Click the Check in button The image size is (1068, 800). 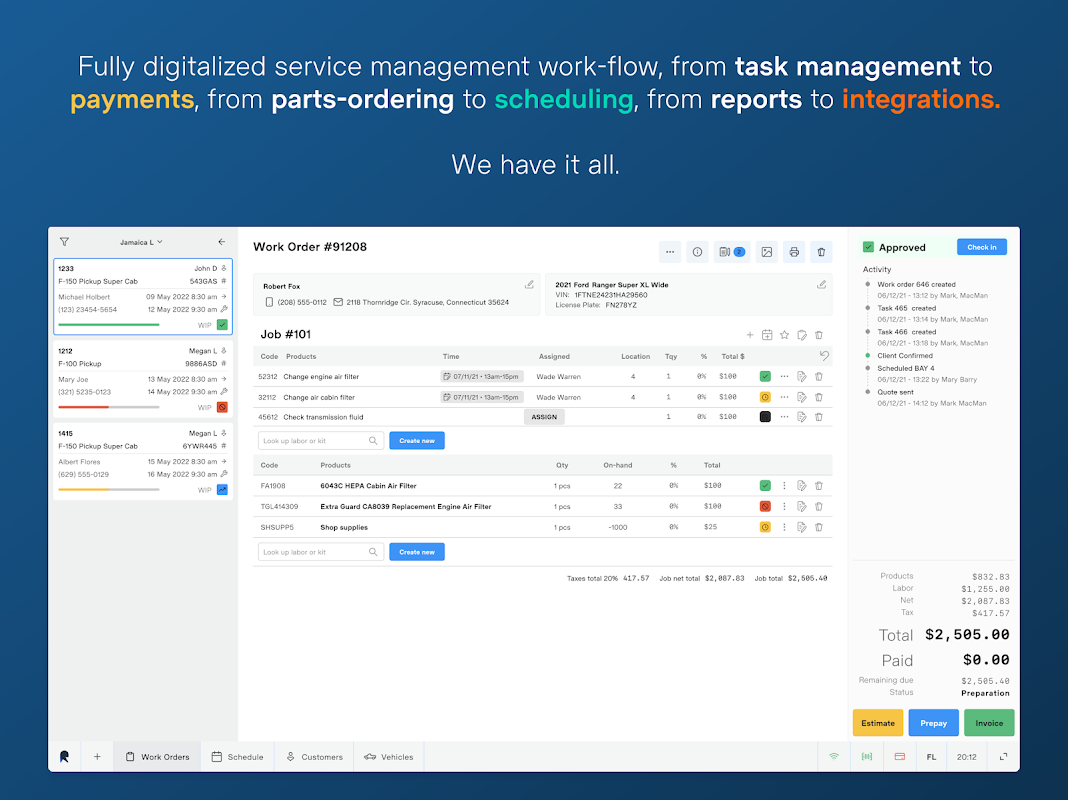981,247
